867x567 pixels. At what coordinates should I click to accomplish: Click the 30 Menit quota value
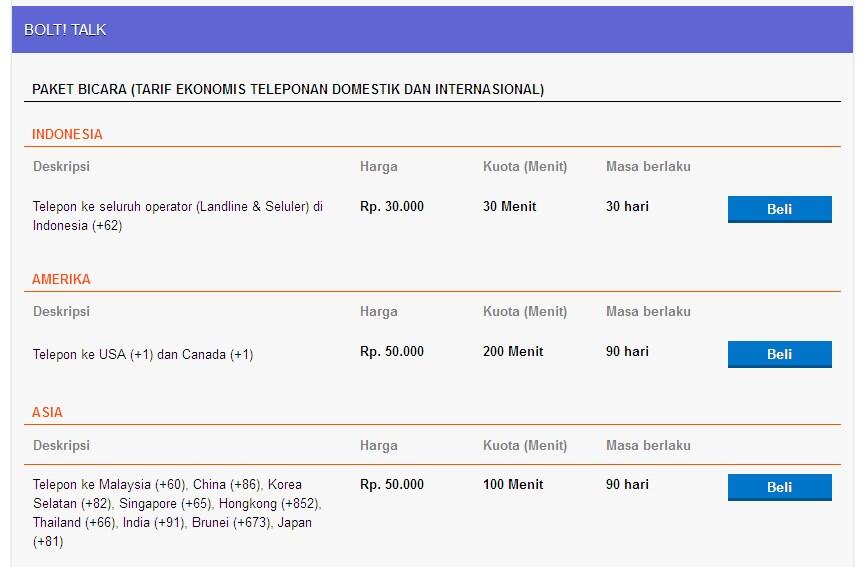coord(509,206)
